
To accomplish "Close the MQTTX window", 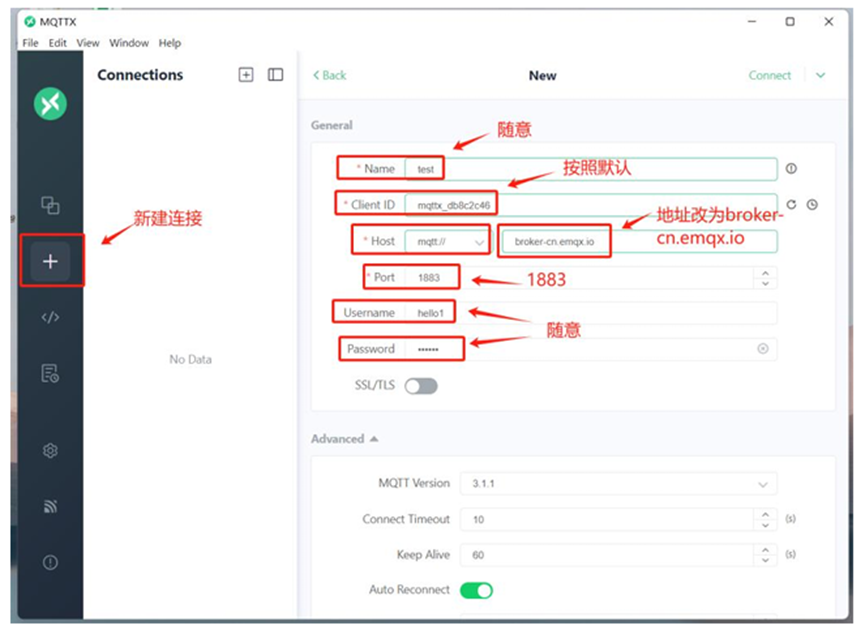I will [x=829, y=22].
